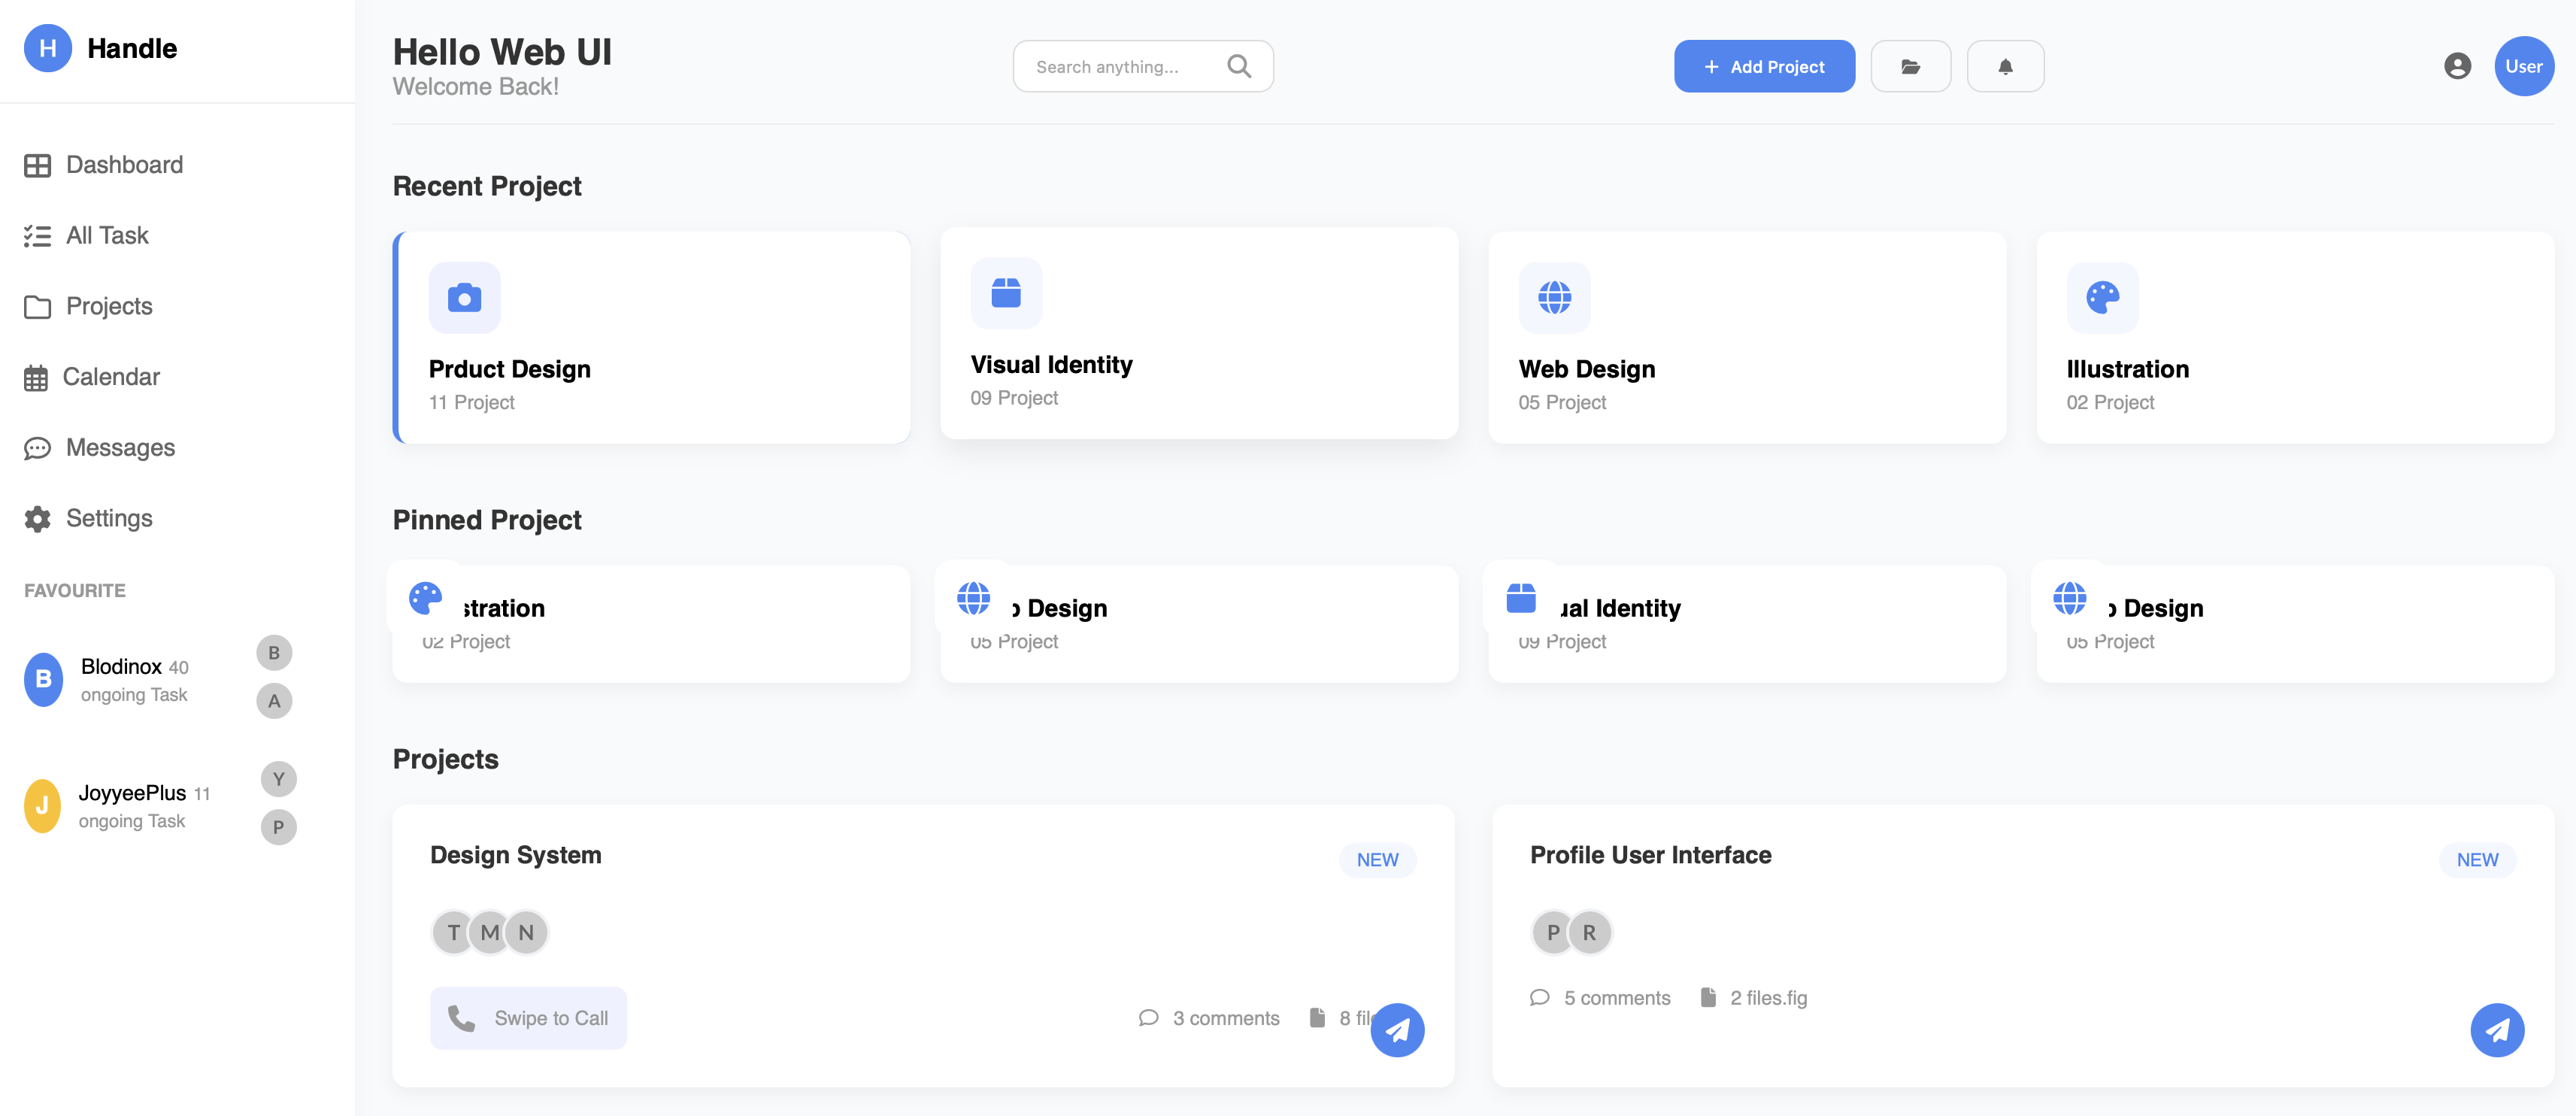This screenshot has width=2576, height=1116.
Task: Click the search magnifier icon
Action: pyautogui.click(x=1238, y=66)
